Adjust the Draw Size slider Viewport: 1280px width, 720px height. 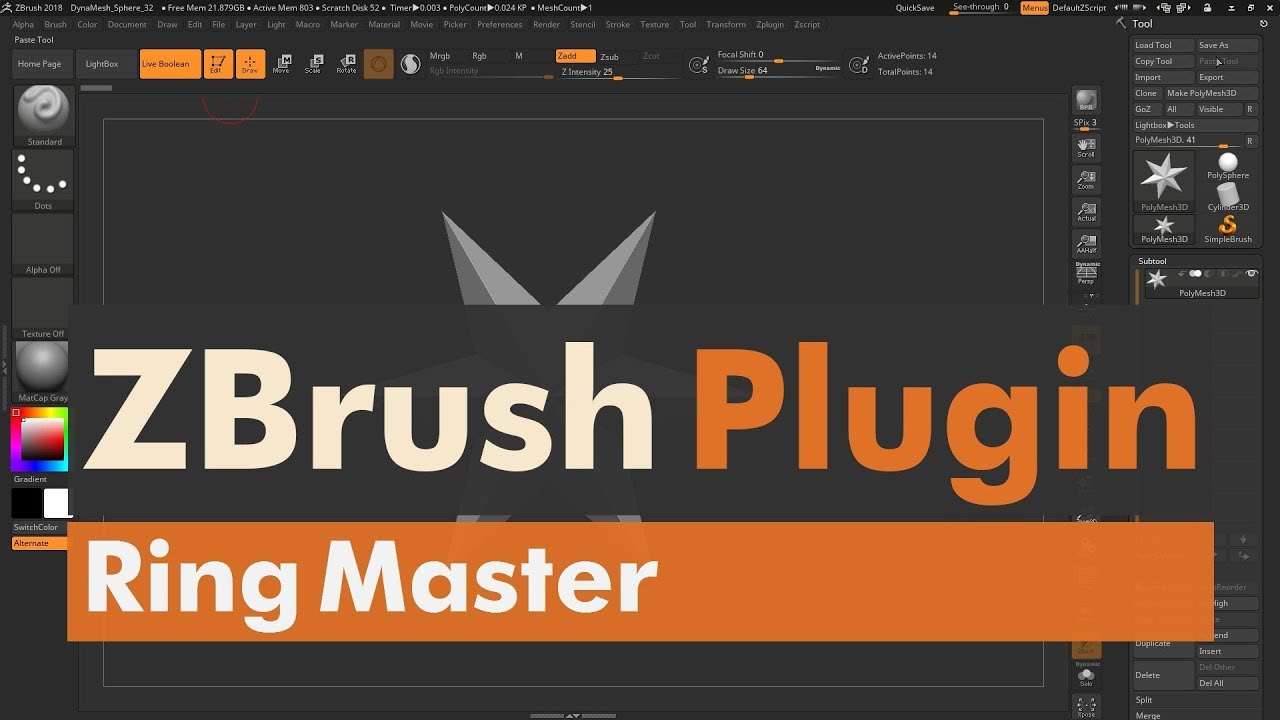764,71
